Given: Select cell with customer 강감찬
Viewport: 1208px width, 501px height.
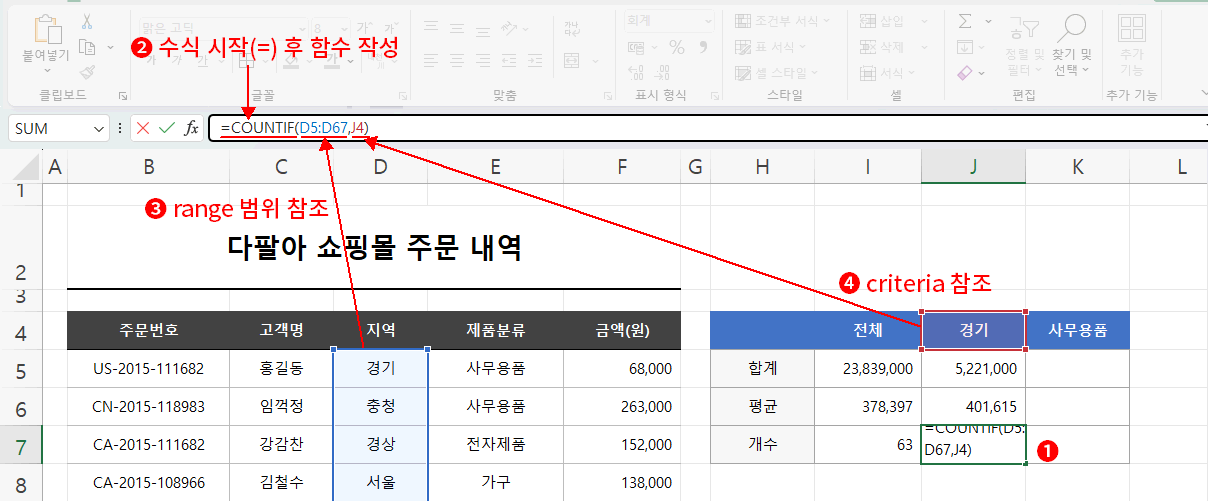Looking at the screenshot, I should (281, 444).
